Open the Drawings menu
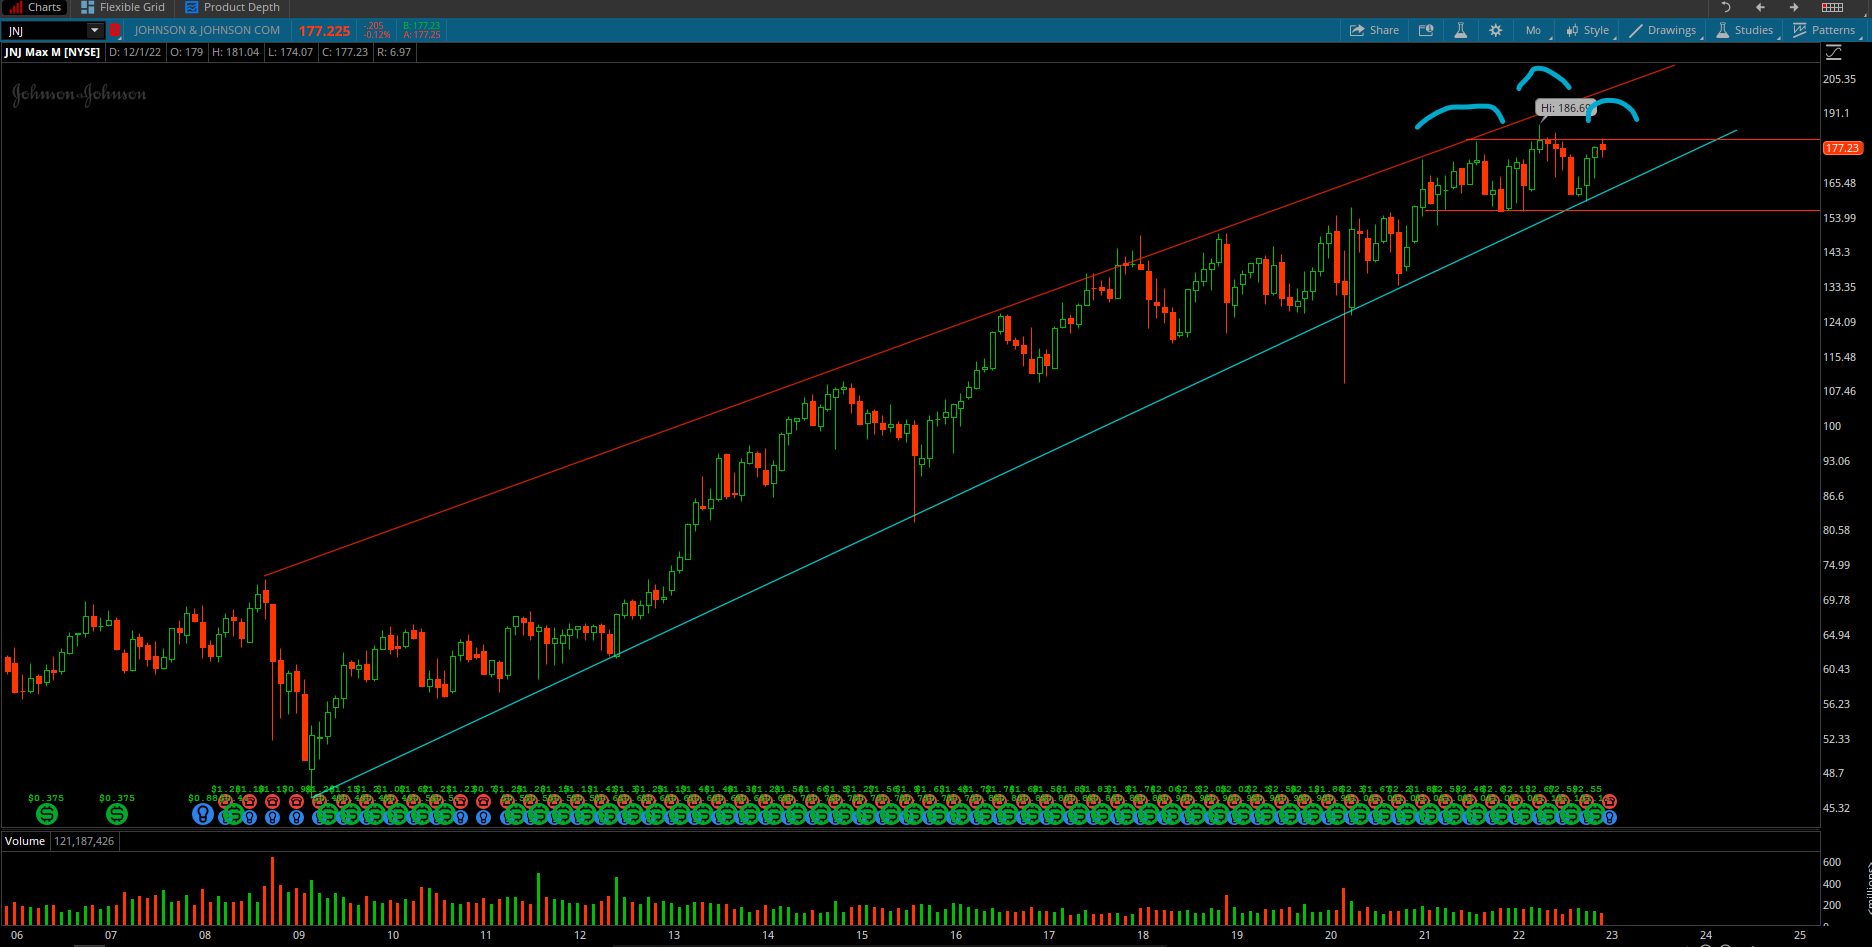Image resolution: width=1872 pixels, height=947 pixels. (1663, 30)
